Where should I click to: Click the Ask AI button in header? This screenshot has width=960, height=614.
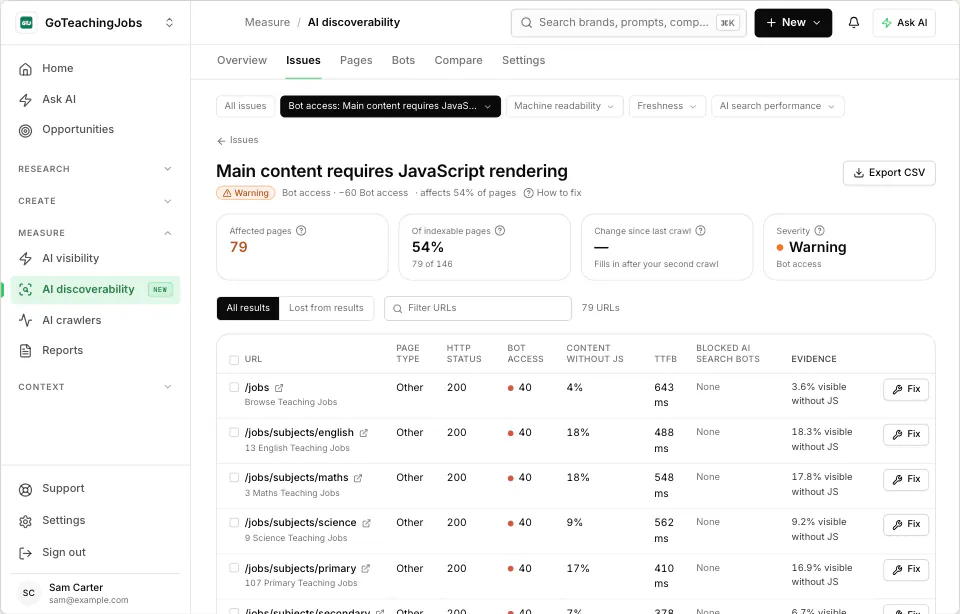pyautogui.click(x=904, y=23)
